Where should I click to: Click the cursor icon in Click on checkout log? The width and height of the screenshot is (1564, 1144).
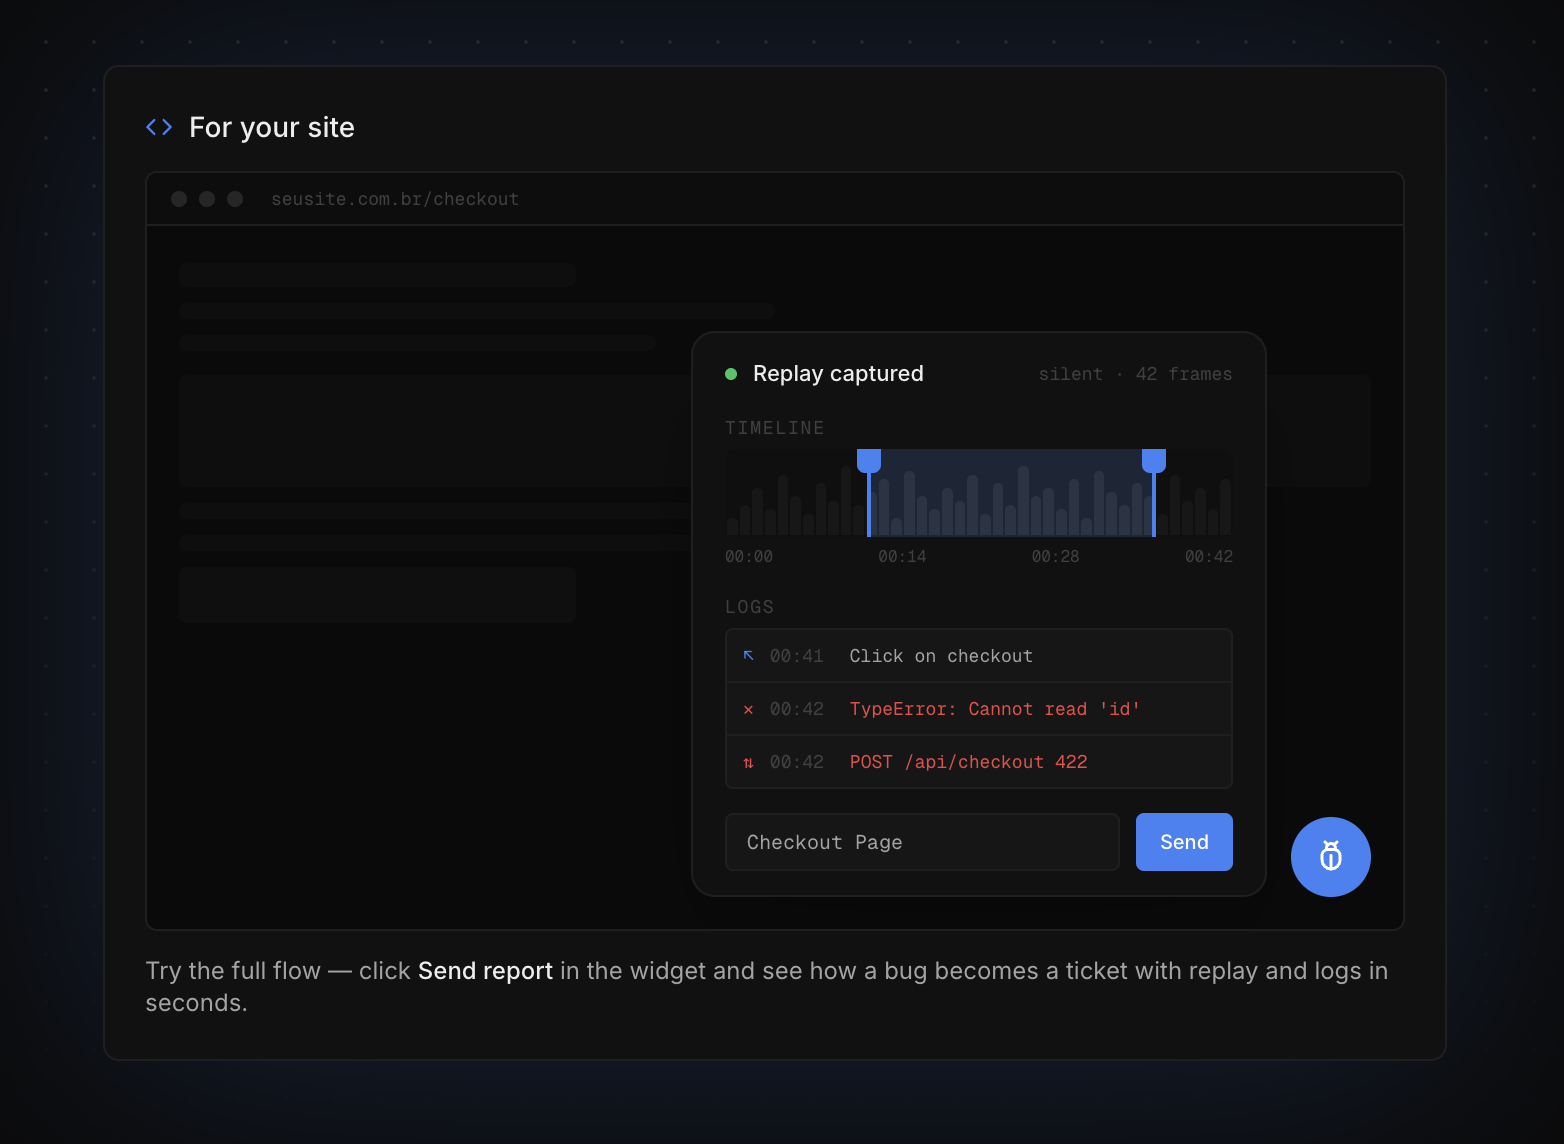[x=748, y=656]
